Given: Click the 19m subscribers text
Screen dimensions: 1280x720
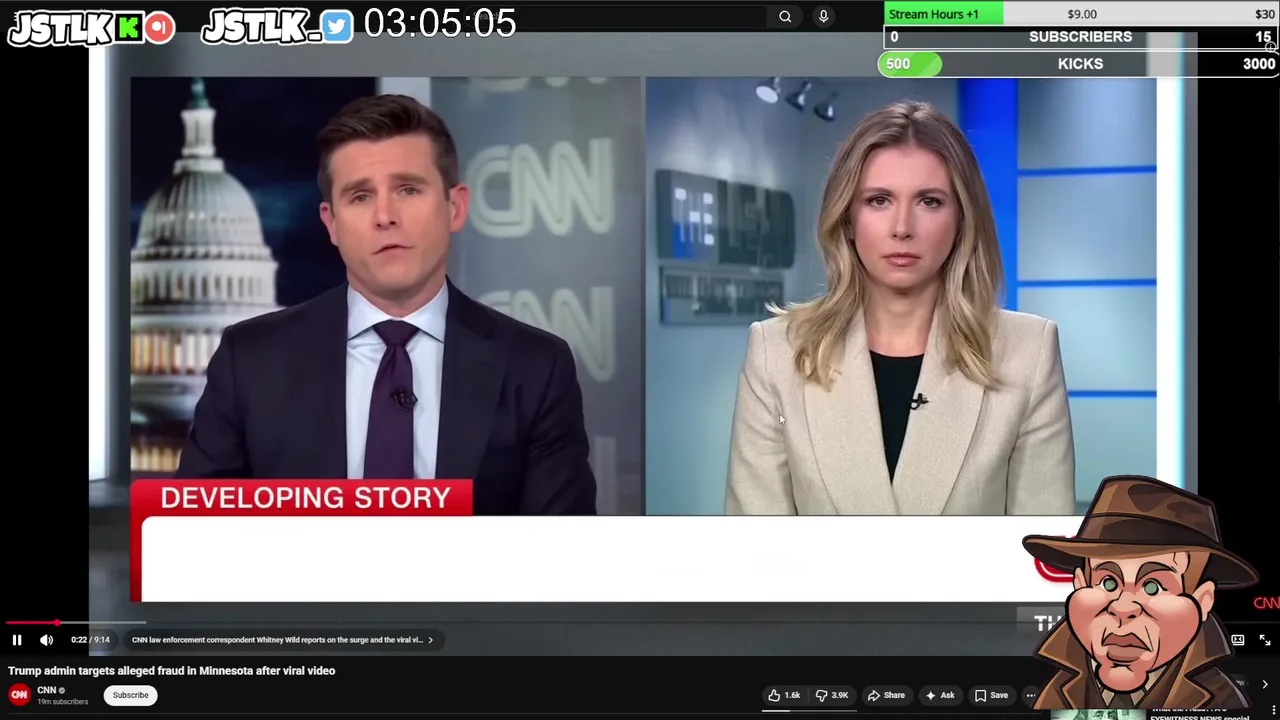Looking at the screenshot, I should pyautogui.click(x=62, y=702).
